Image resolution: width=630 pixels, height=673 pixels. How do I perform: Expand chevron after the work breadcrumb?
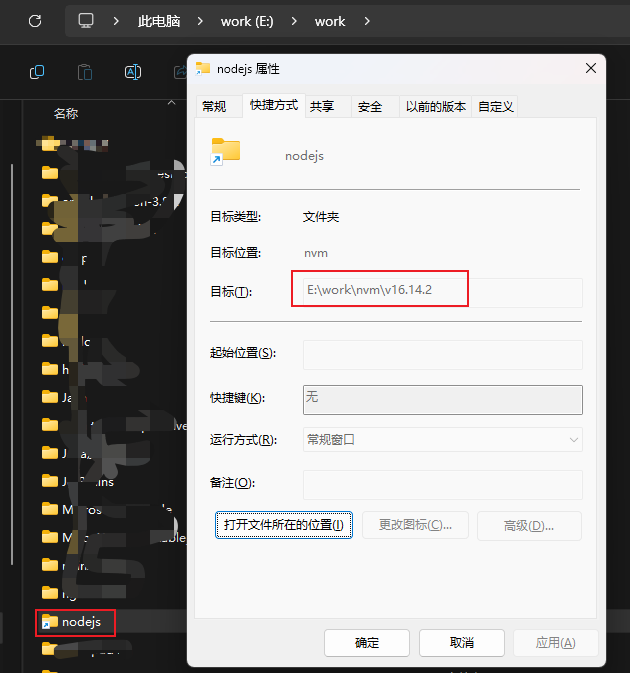[367, 21]
